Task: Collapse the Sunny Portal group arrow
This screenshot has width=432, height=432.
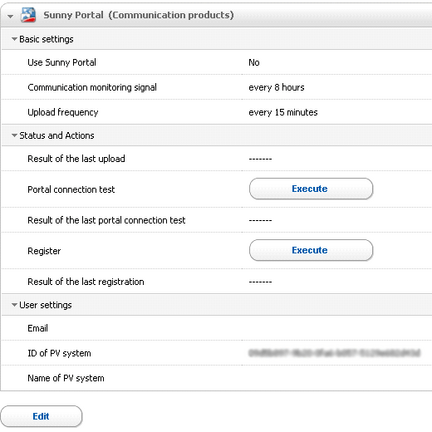Action: [x=10, y=16]
